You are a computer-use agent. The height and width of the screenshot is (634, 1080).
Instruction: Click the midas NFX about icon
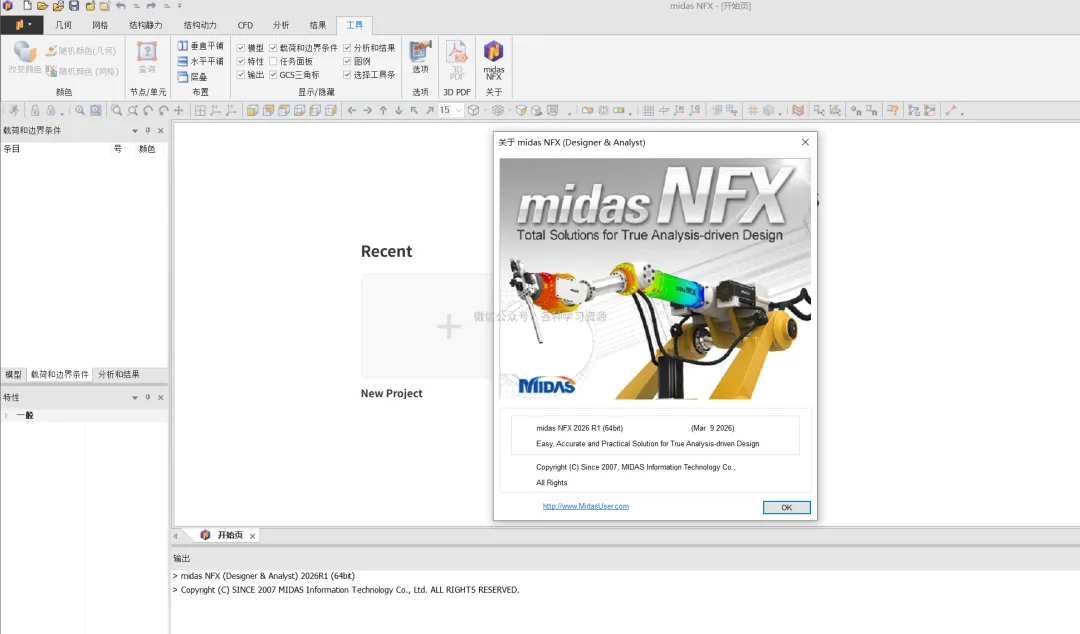tap(493, 60)
